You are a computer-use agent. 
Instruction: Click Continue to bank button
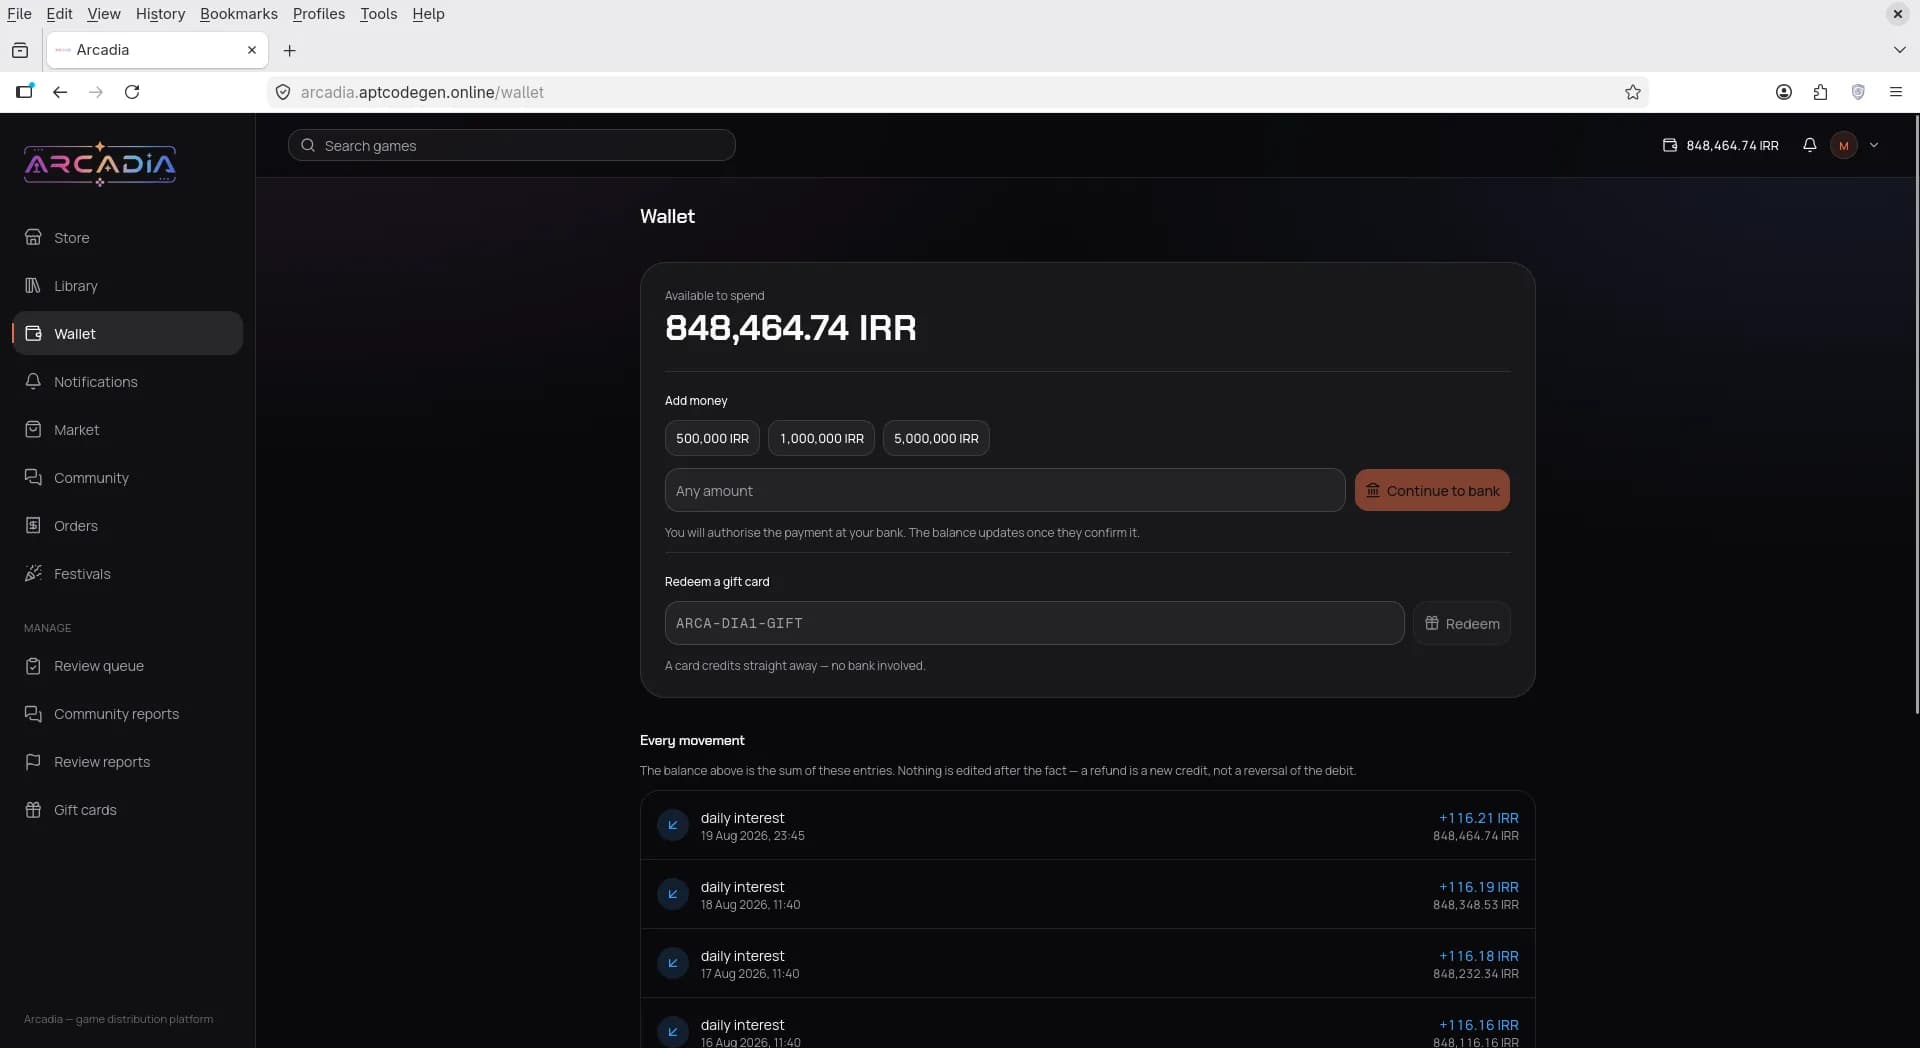pos(1432,490)
